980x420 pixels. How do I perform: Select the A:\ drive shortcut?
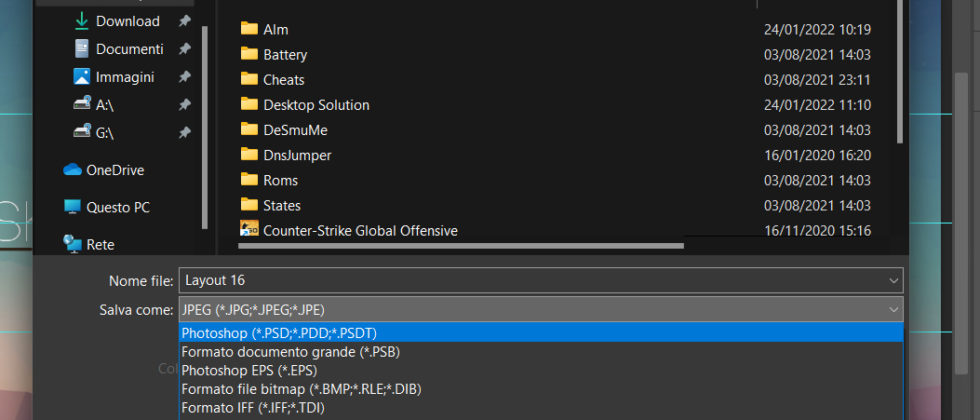[x=104, y=105]
